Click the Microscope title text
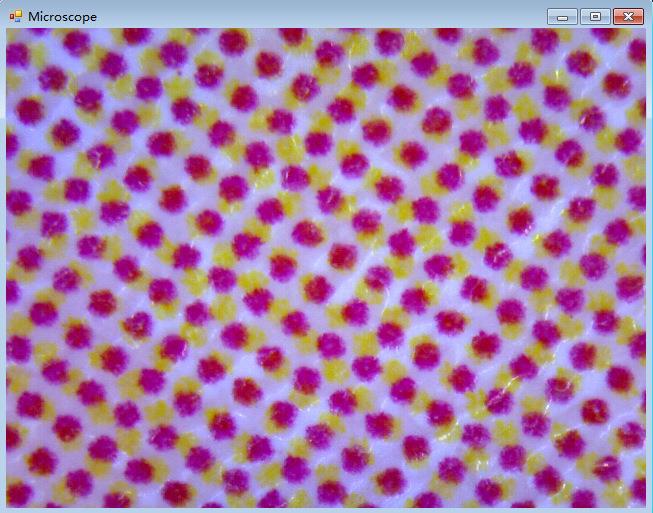The height and width of the screenshot is (513, 653). click(62, 17)
